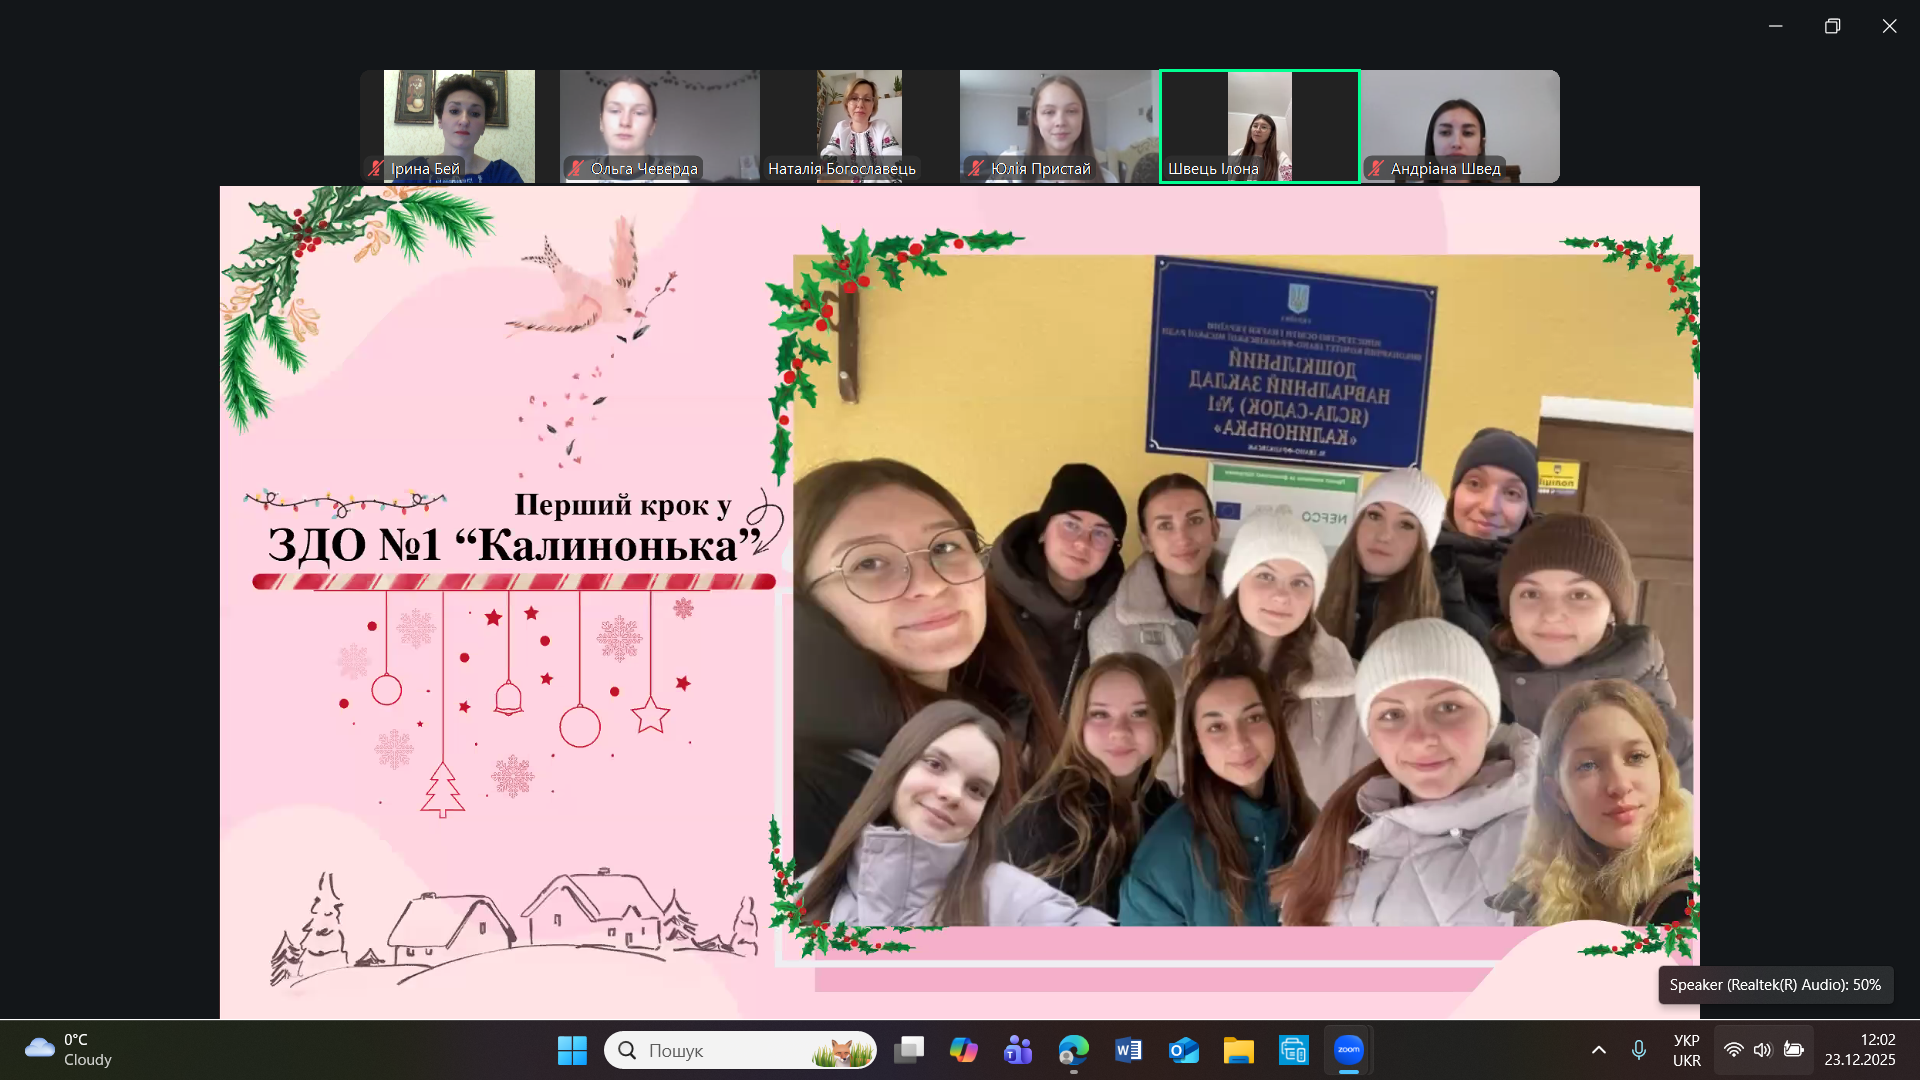Launch Microsoft Word from taskbar
The width and height of the screenshot is (1920, 1080).
pos(1128,1050)
